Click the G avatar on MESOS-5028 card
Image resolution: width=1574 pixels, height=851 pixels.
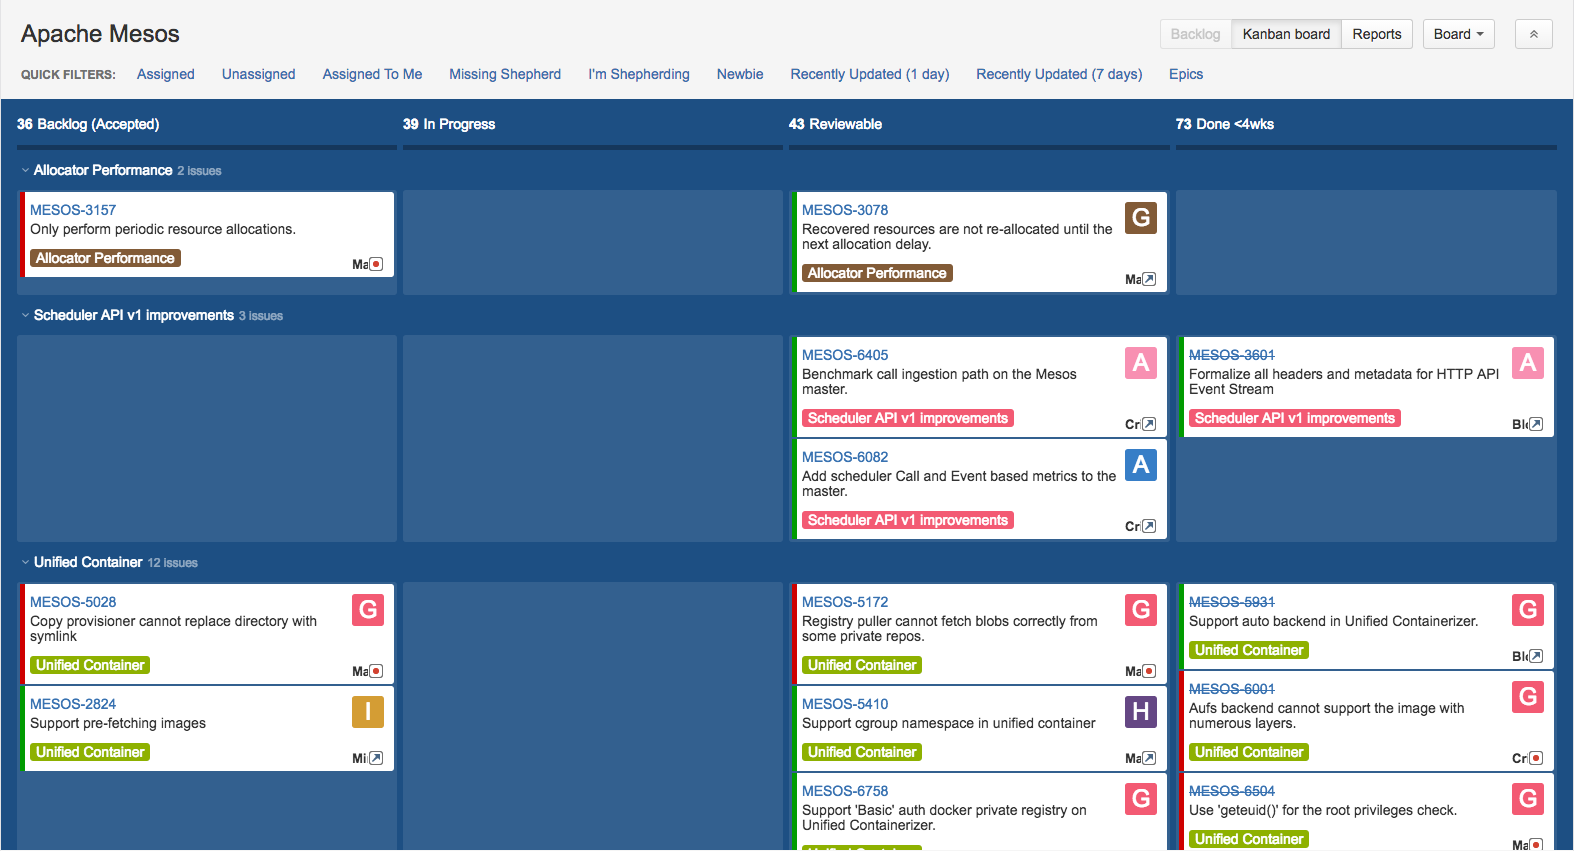click(x=368, y=610)
